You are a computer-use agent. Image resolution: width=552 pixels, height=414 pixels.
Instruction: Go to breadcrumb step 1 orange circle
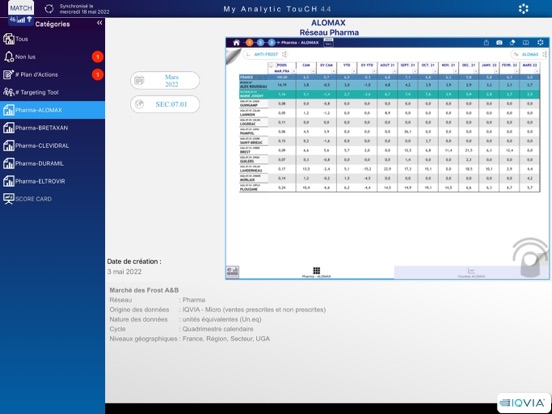point(249,43)
